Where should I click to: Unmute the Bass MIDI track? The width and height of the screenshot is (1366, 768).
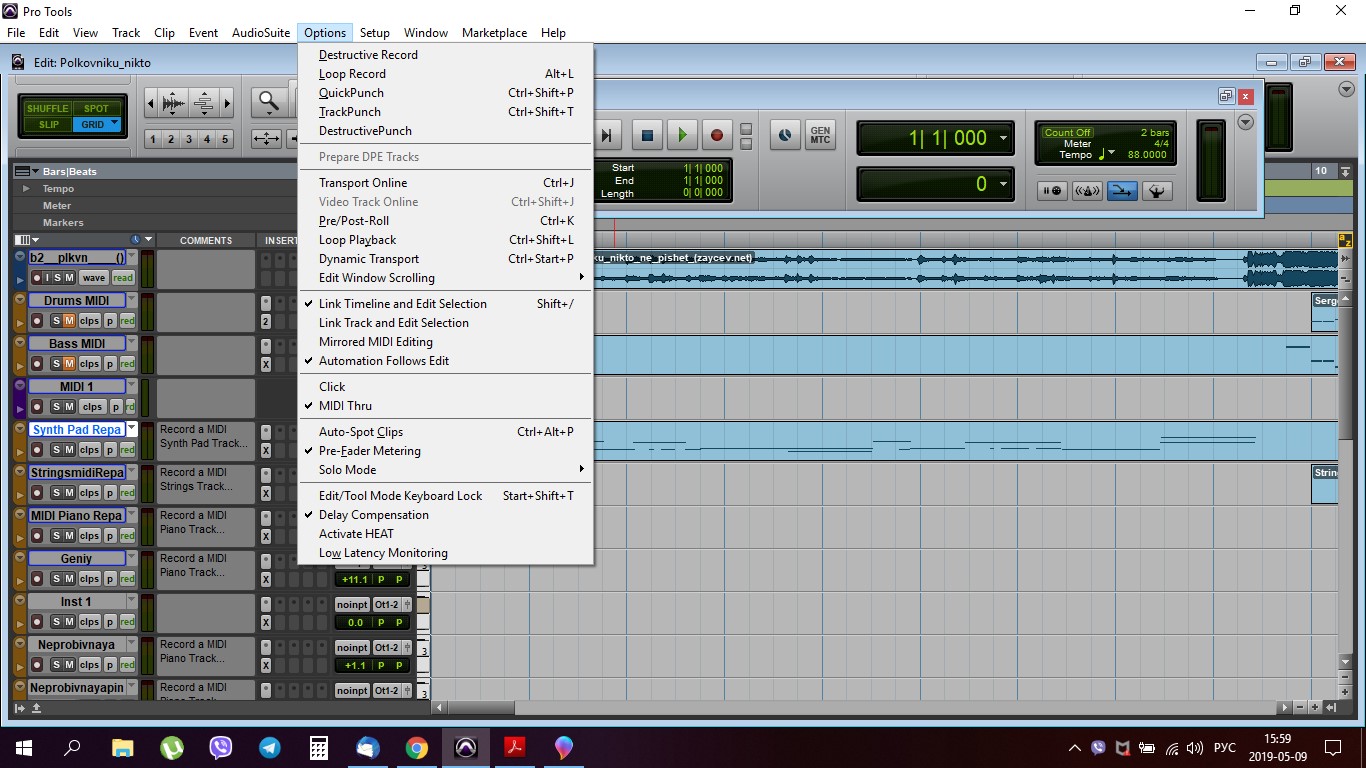70,364
